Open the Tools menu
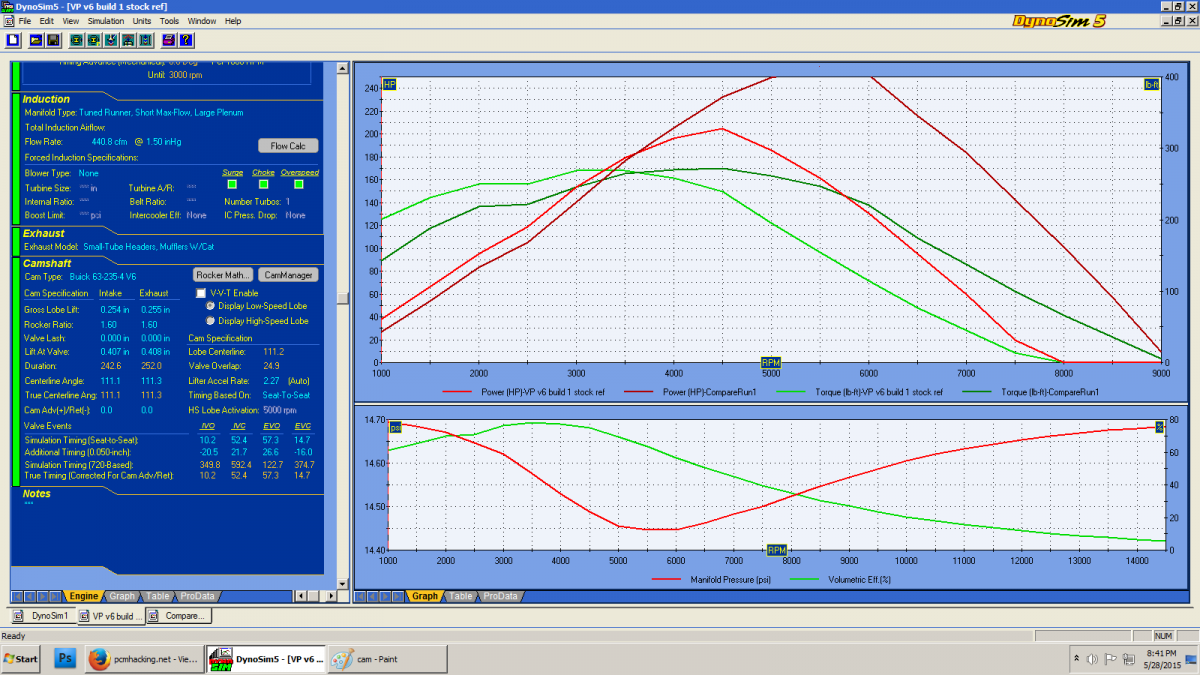The image size is (1200, 675). (169, 20)
